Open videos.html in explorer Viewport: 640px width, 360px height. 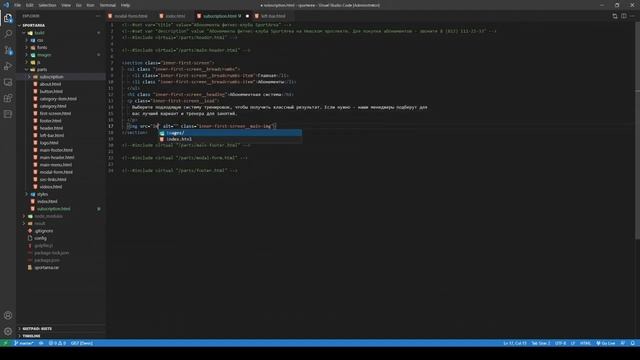(51, 187)
